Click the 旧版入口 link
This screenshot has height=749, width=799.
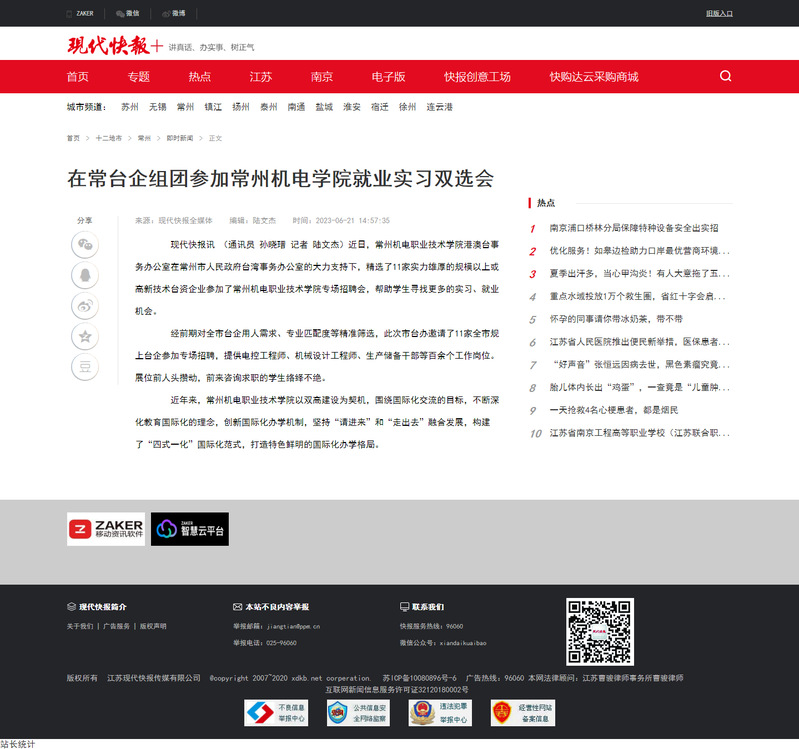(719, 14)
